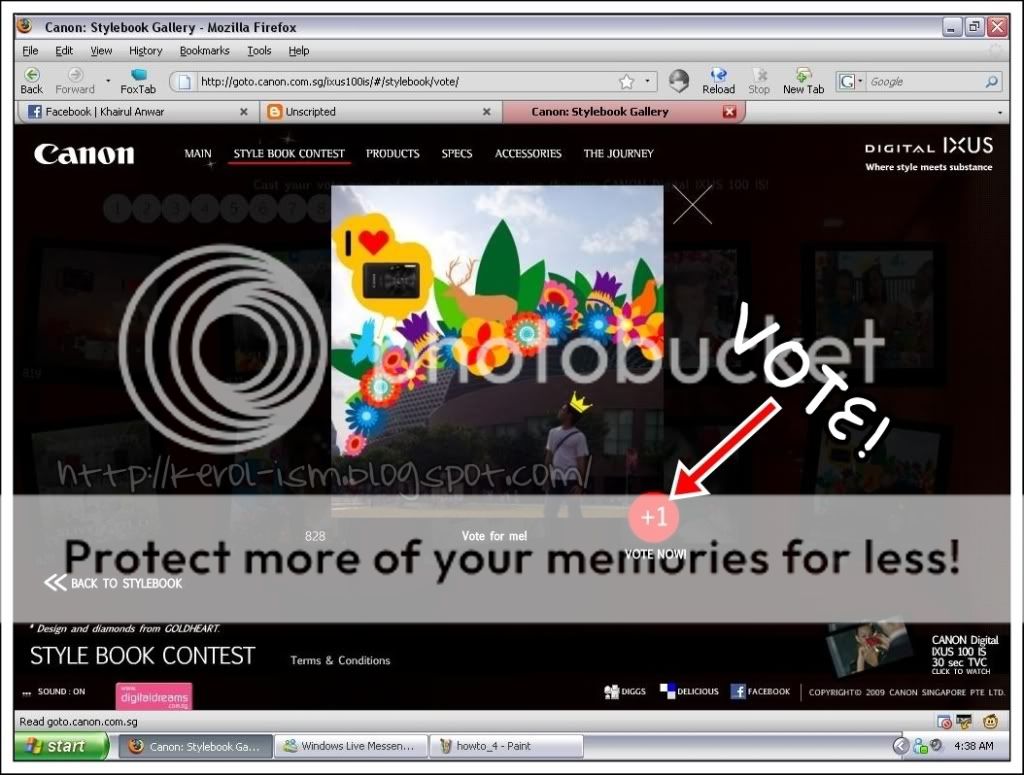Switch to the Facebook | Khairul Anwar tab
The width and height of the screenshot is (1024, 775).
(x=137, y=112)
